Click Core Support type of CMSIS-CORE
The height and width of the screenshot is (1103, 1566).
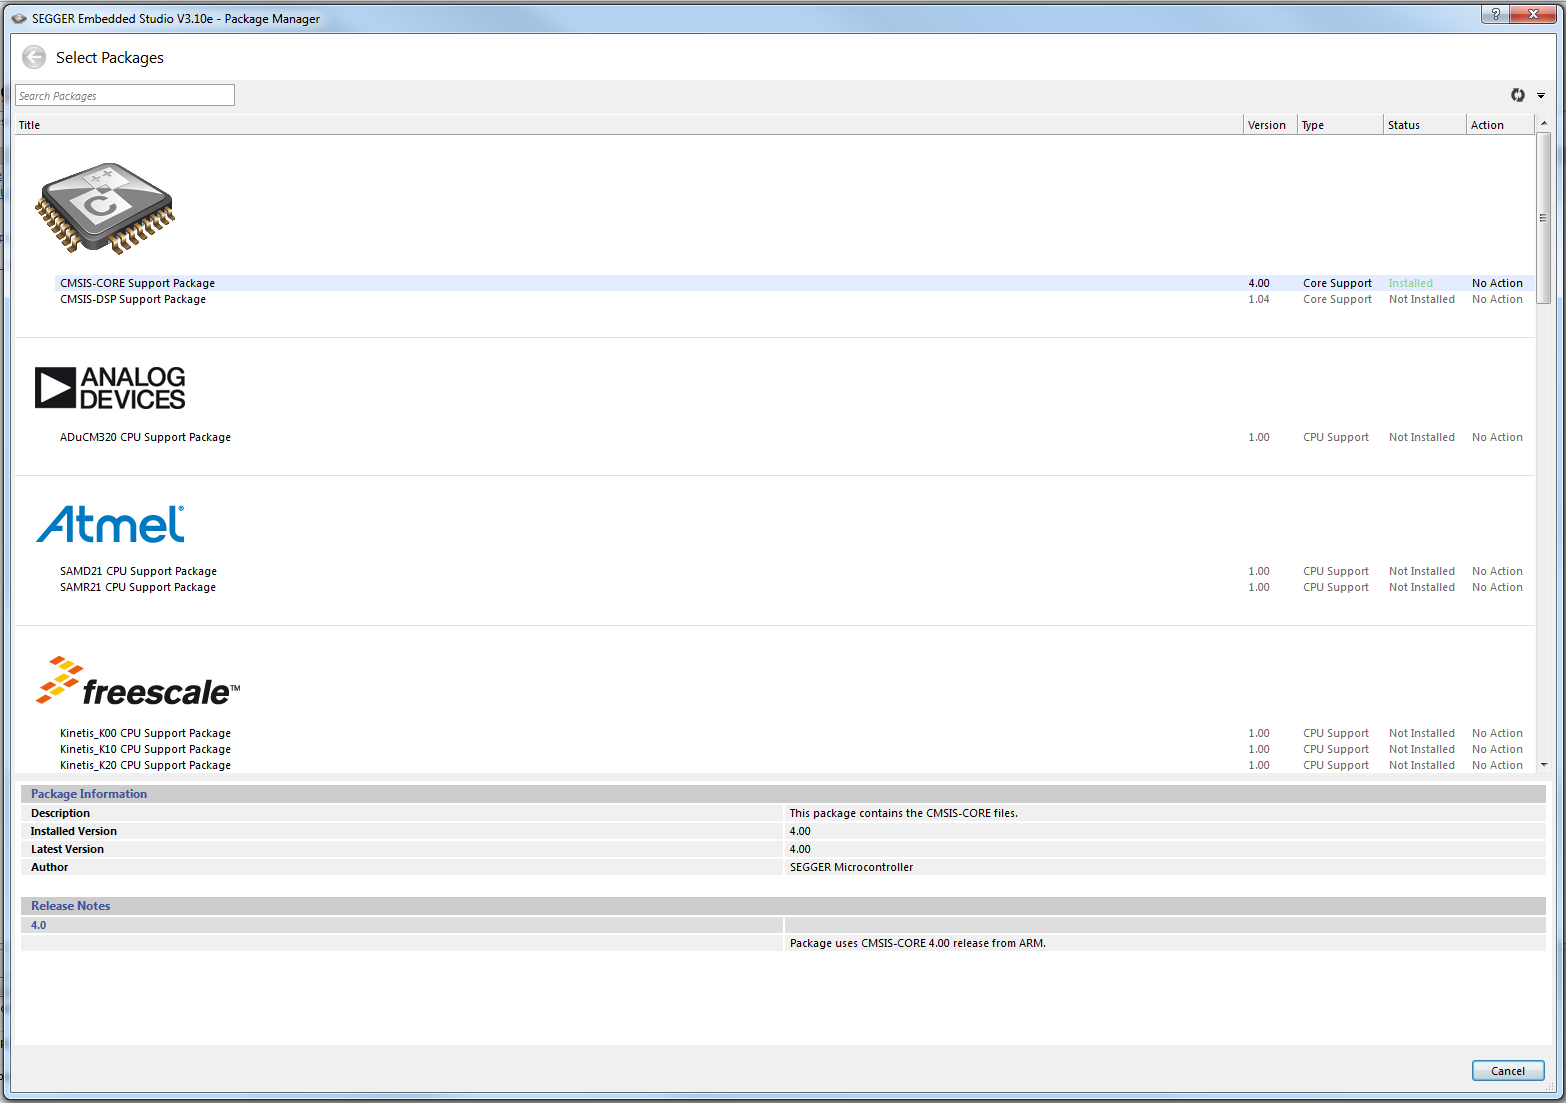click(1337, 283)
